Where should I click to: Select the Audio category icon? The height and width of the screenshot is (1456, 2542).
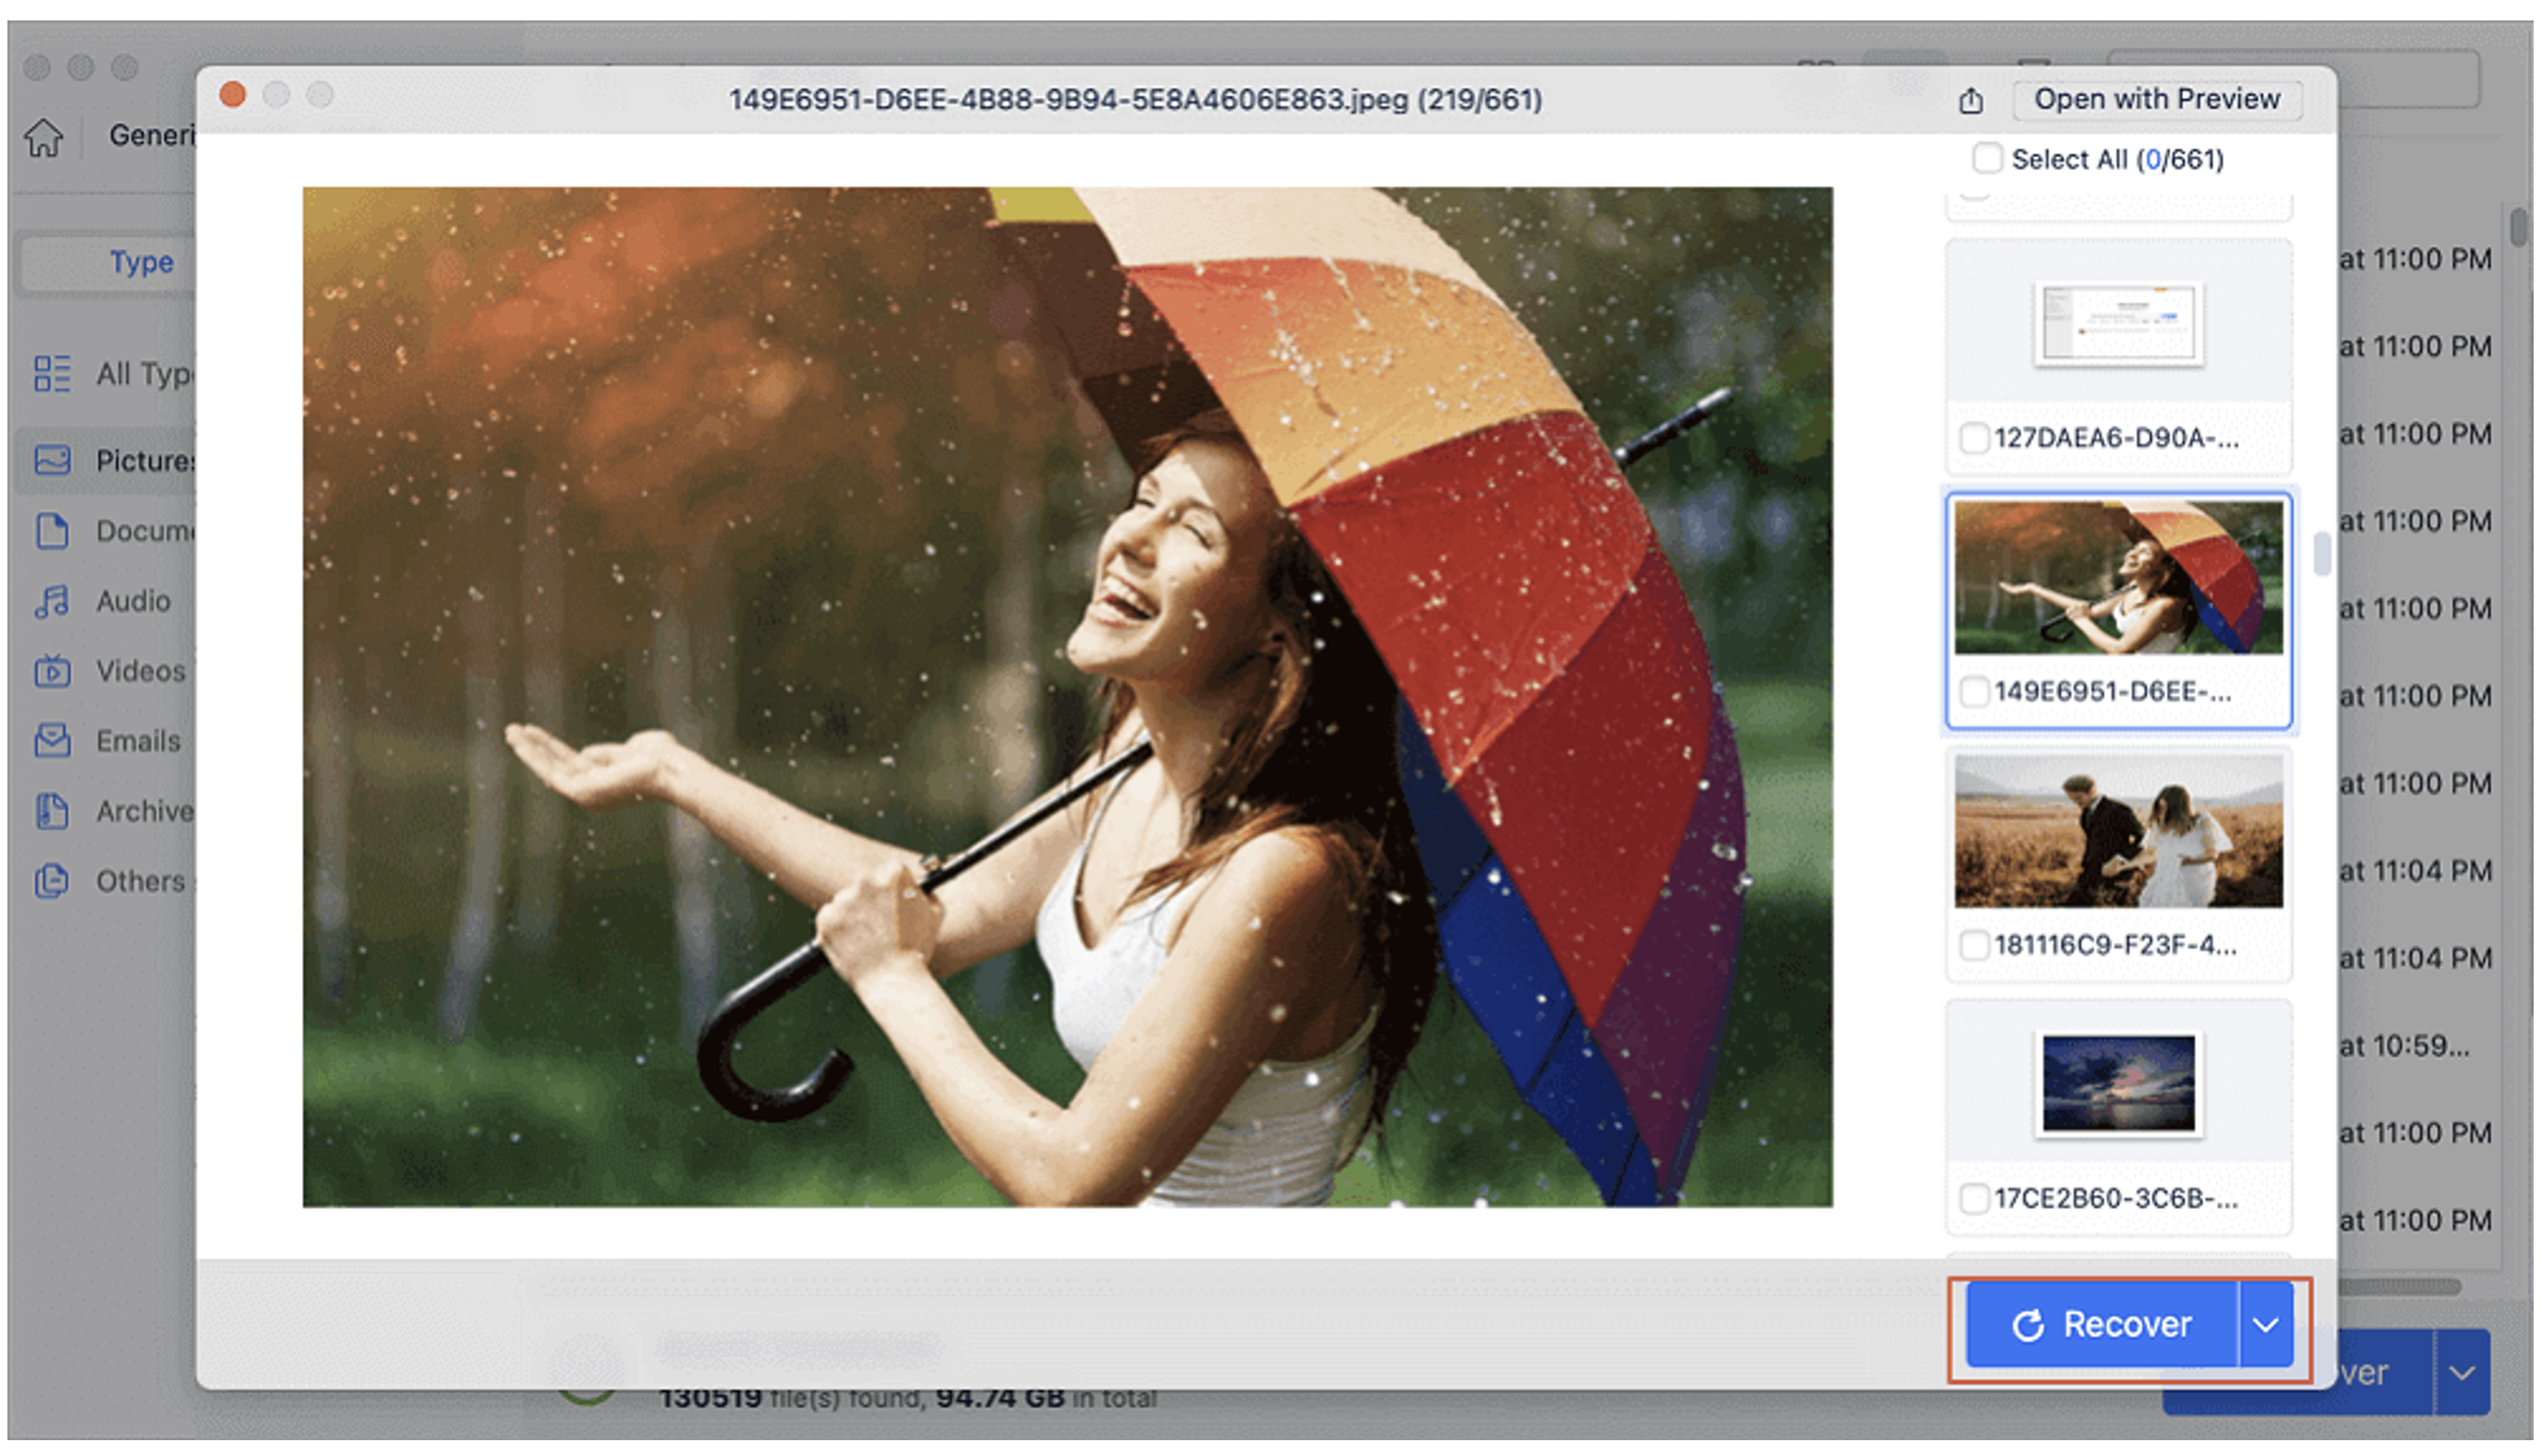click(x=52, y=601)
